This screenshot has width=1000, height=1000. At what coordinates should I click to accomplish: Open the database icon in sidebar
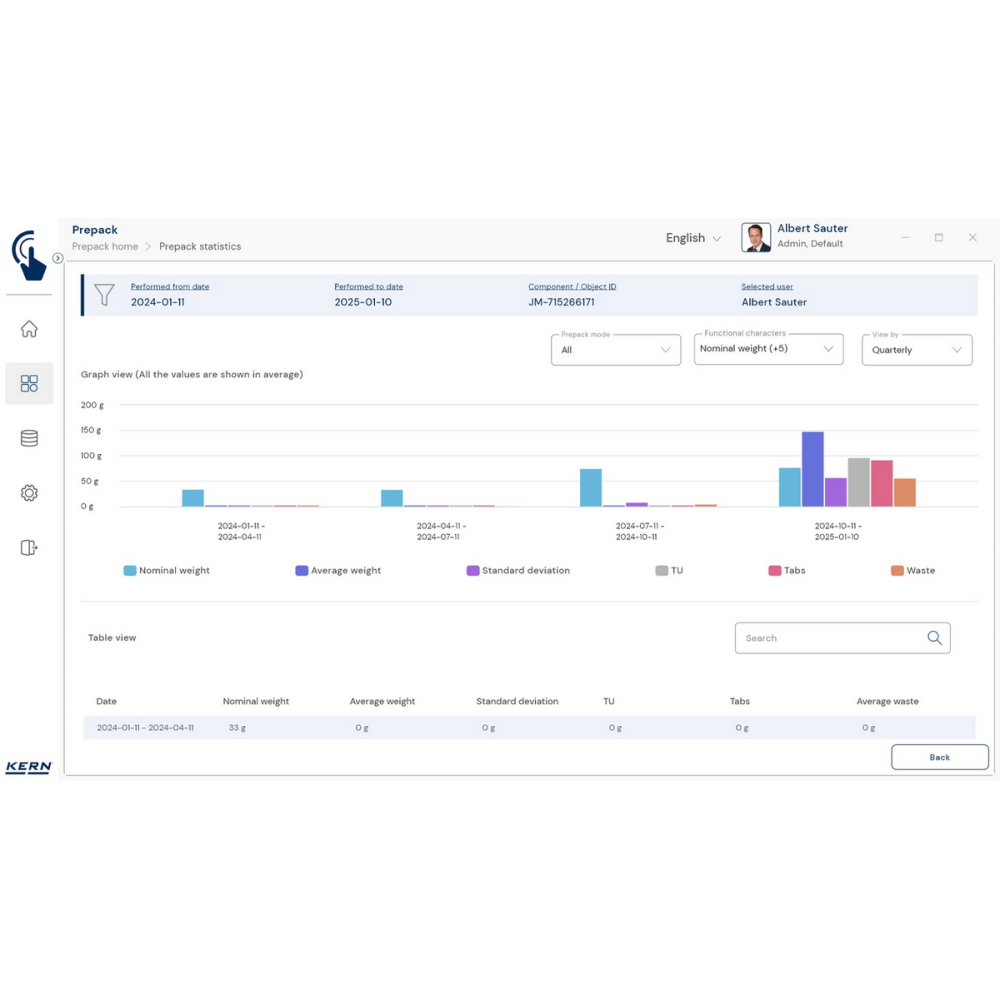point(29,438)
